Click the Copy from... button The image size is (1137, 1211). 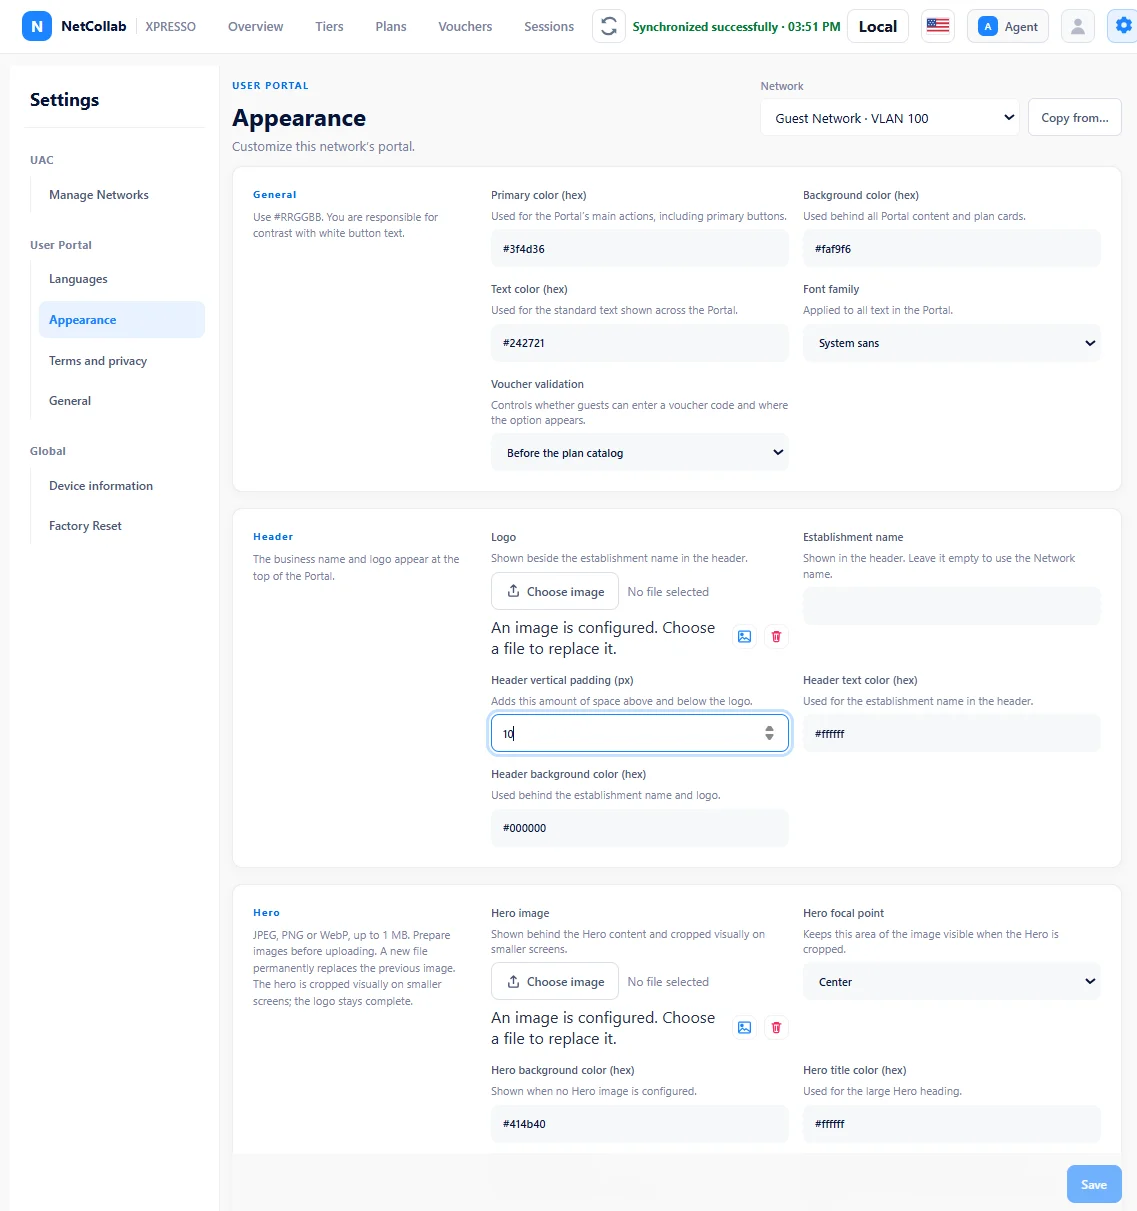[1075, 118]
